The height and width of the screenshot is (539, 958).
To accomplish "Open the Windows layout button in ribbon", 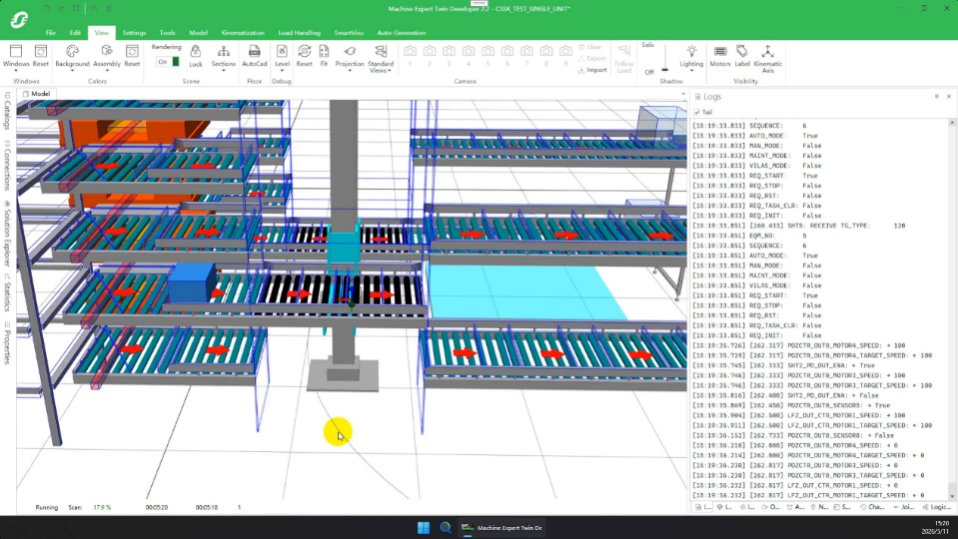I will pyautogui.click(x=16, y=55).
